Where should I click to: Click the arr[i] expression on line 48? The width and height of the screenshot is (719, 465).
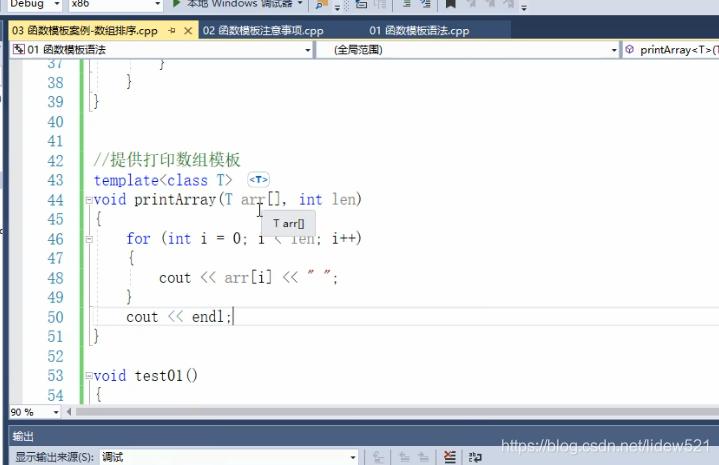[x=248, y=278]
